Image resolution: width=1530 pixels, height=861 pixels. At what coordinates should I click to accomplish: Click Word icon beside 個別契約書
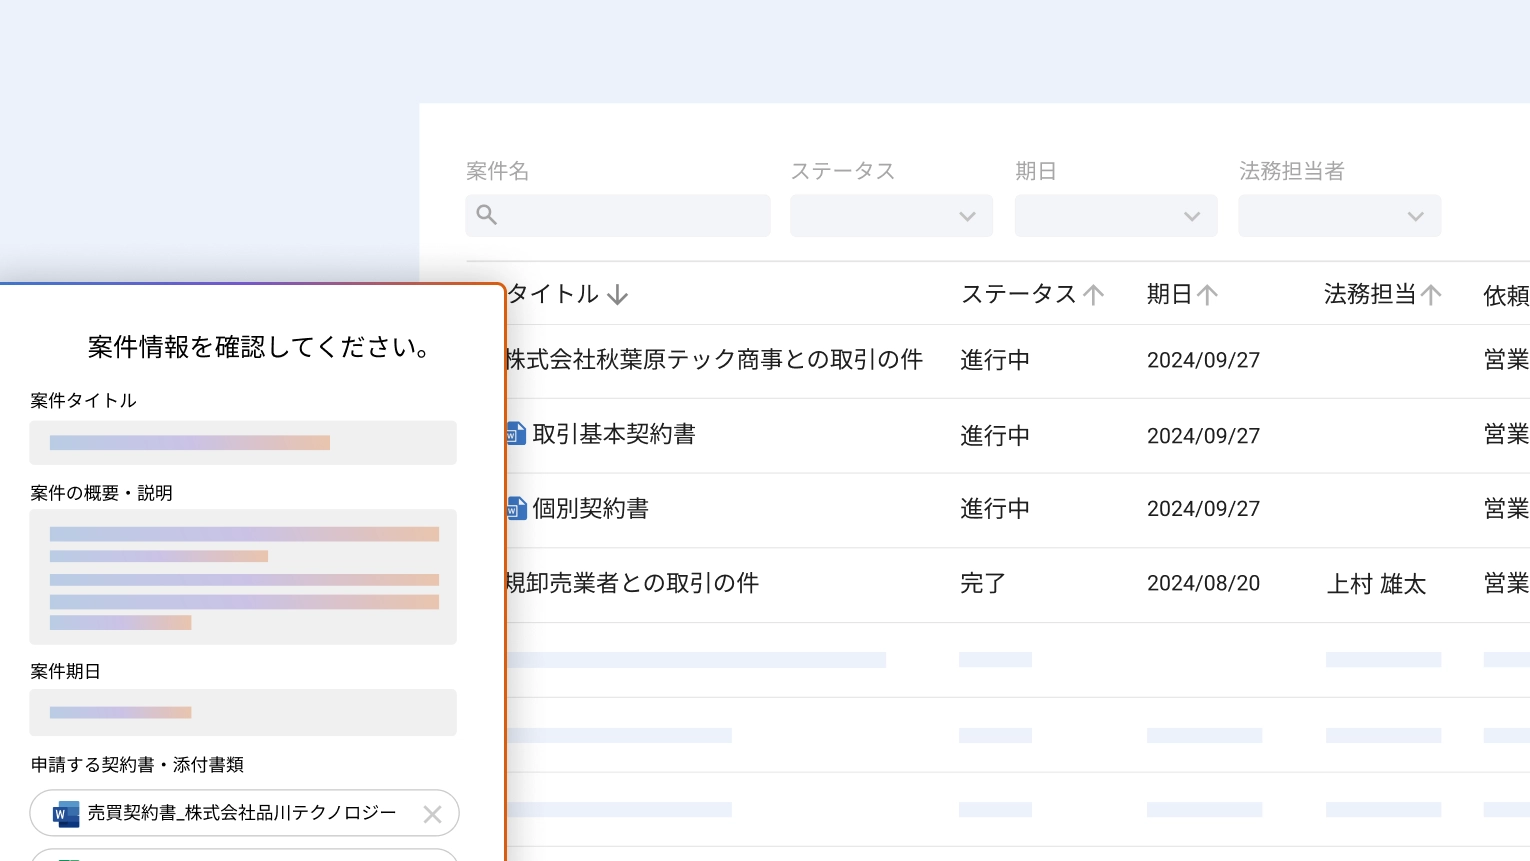pyautogui.click(x=516, y=509)
